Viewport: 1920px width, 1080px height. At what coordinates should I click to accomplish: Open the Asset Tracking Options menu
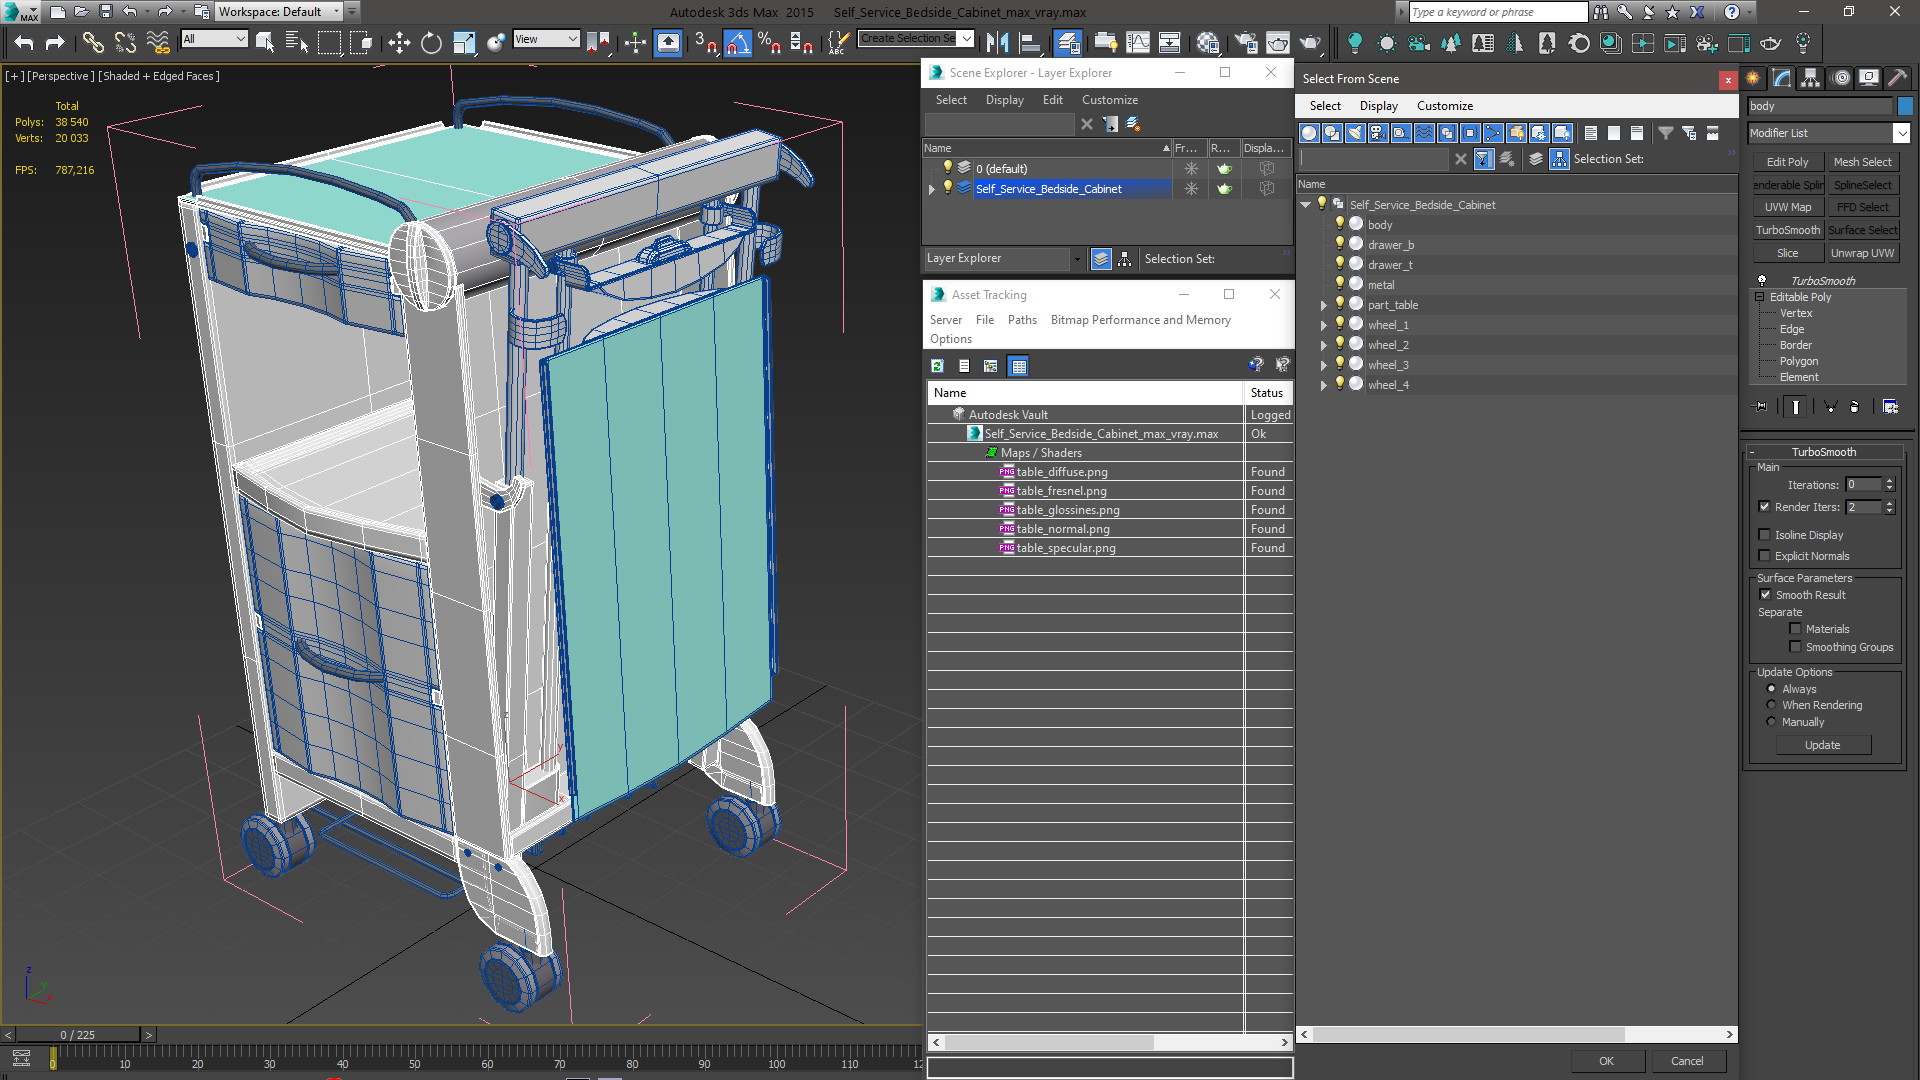[x=950, y=339]
